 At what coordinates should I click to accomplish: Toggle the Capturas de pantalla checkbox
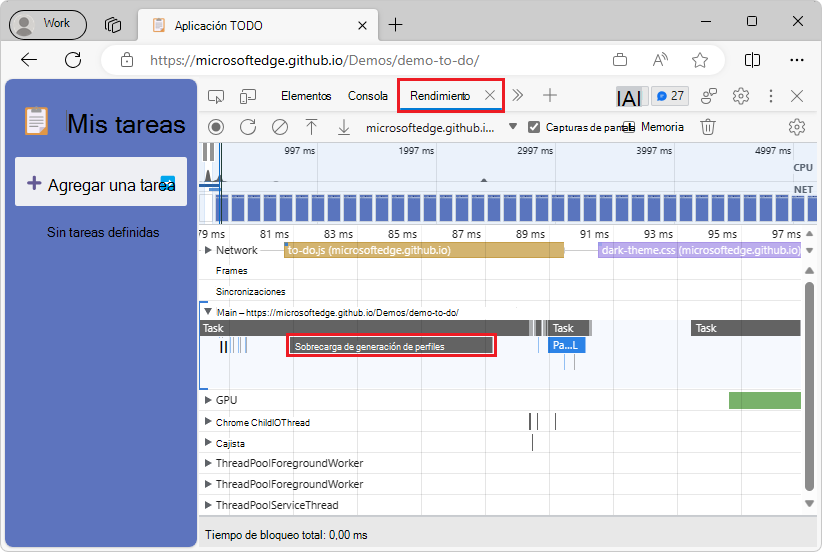point(534,127)
